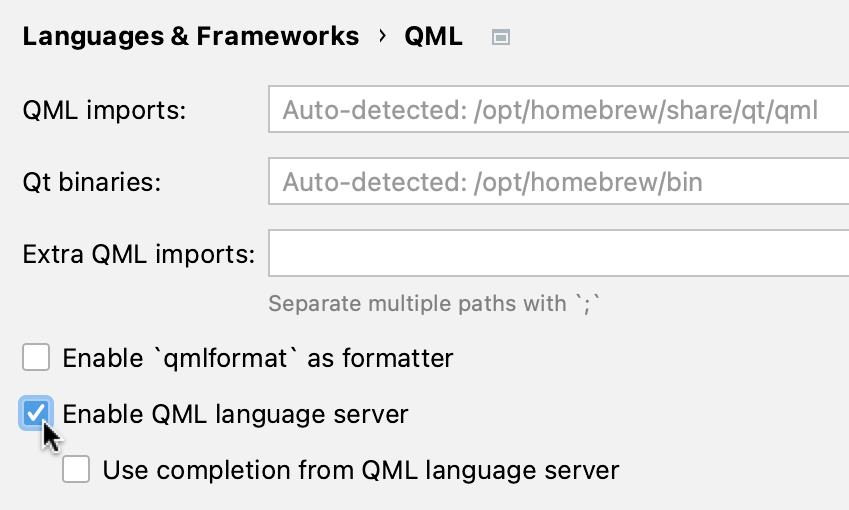The height and width of the screenshot is (510, 849).
Task: Click the 'Enable qmlformat as formatter' label text
Action: [258, 357]
